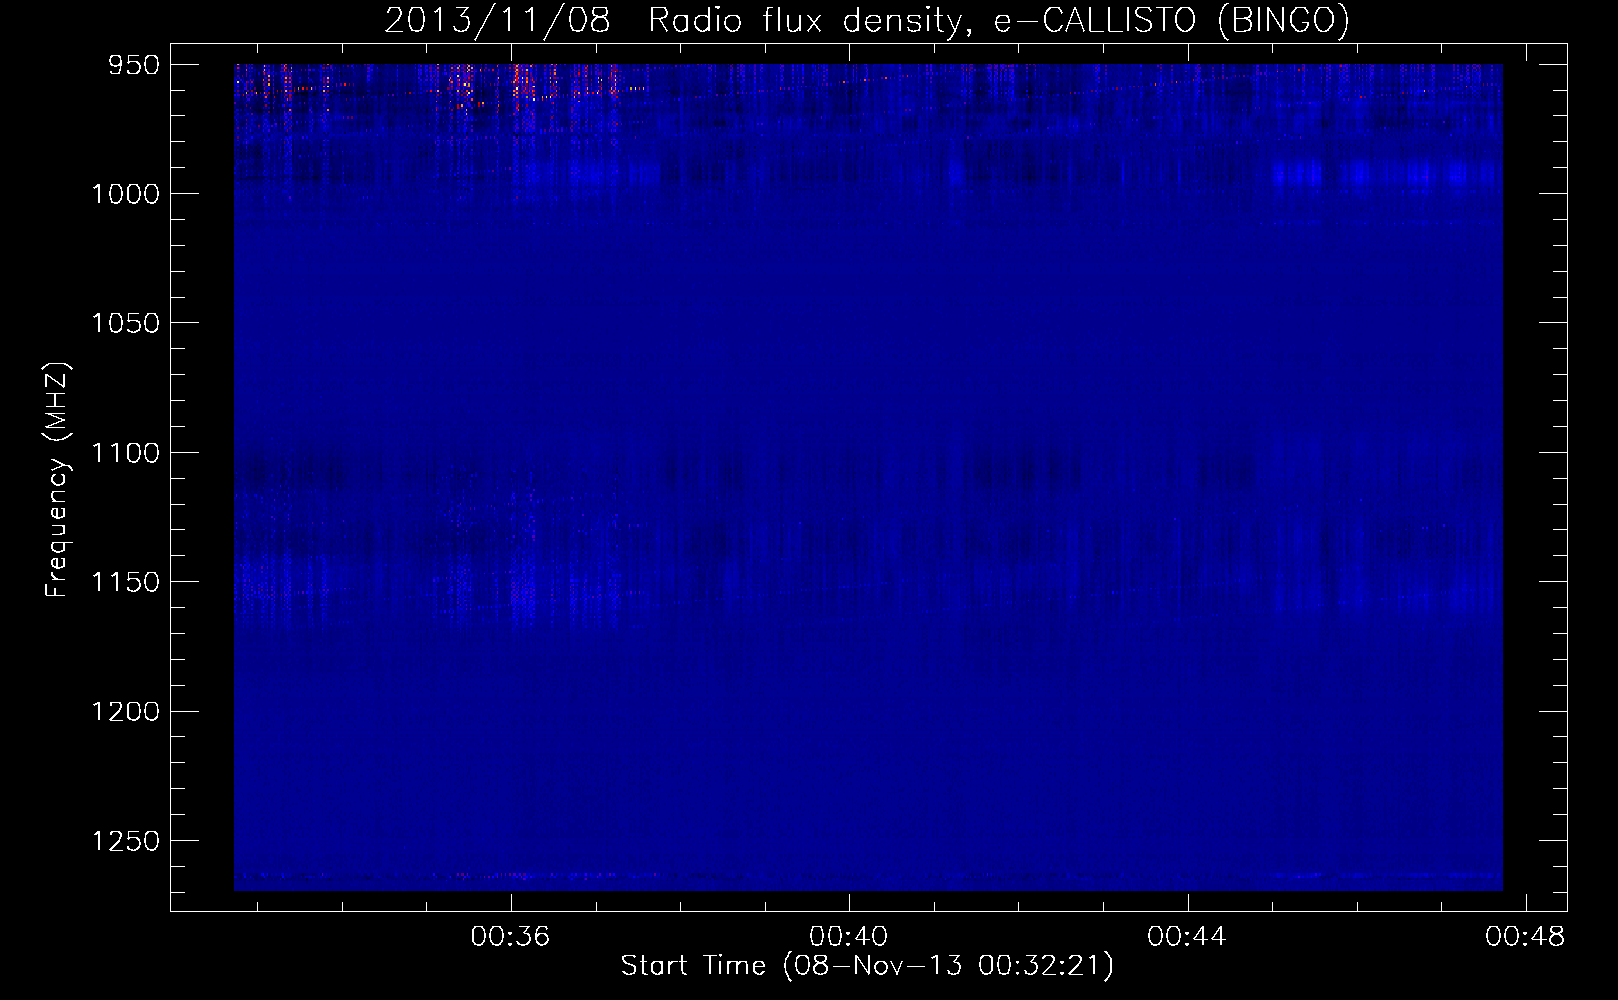Click the 00:36 time axis label
This screenshot has width=1618, height=1000.
[511, 936]
